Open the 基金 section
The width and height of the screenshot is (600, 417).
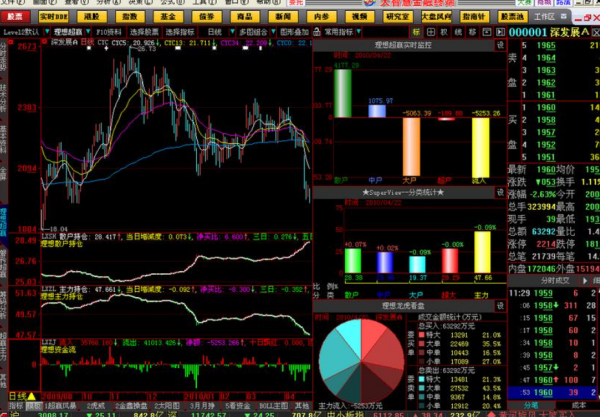click(168, 17)
